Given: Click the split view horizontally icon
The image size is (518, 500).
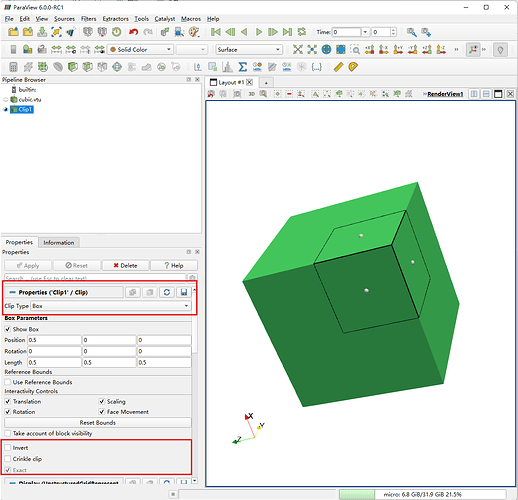Looking at the screenshot, I should point(474,94).
